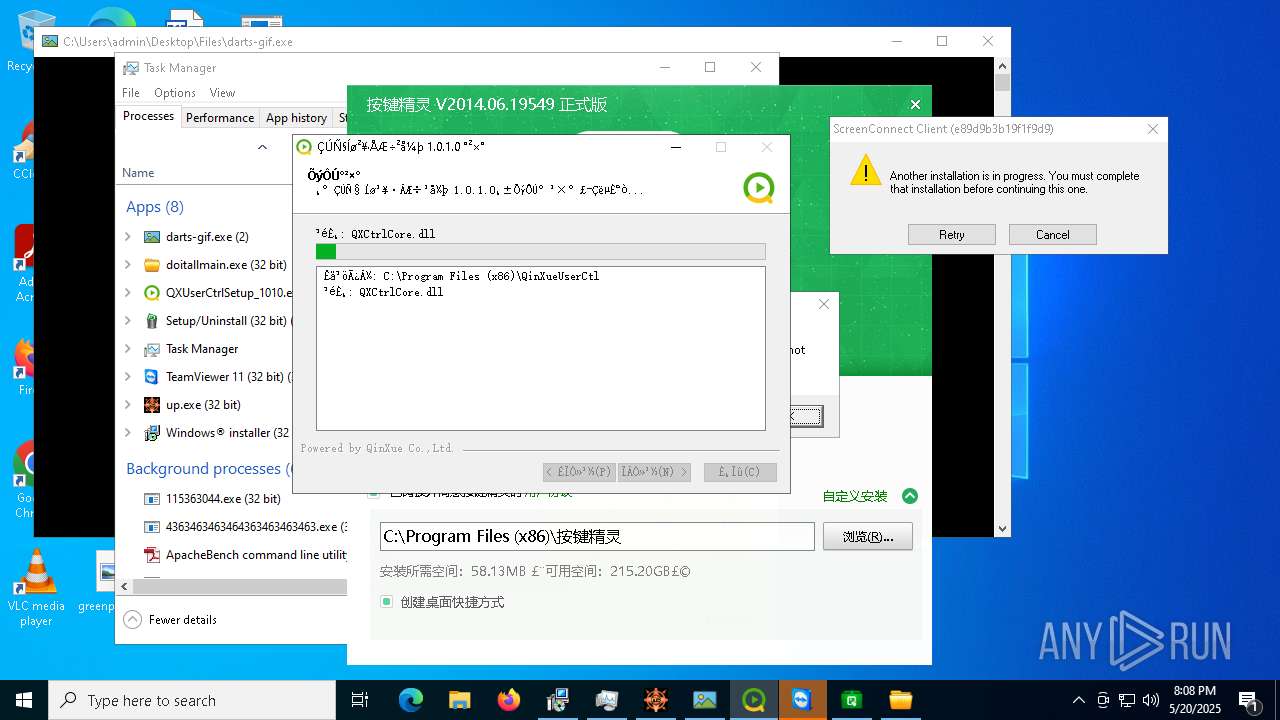The height and width of the screenshot is (720, 1280).
Task: Toggle the 创建桌面快捷方式 checkbox
Action: click(386, 602)
